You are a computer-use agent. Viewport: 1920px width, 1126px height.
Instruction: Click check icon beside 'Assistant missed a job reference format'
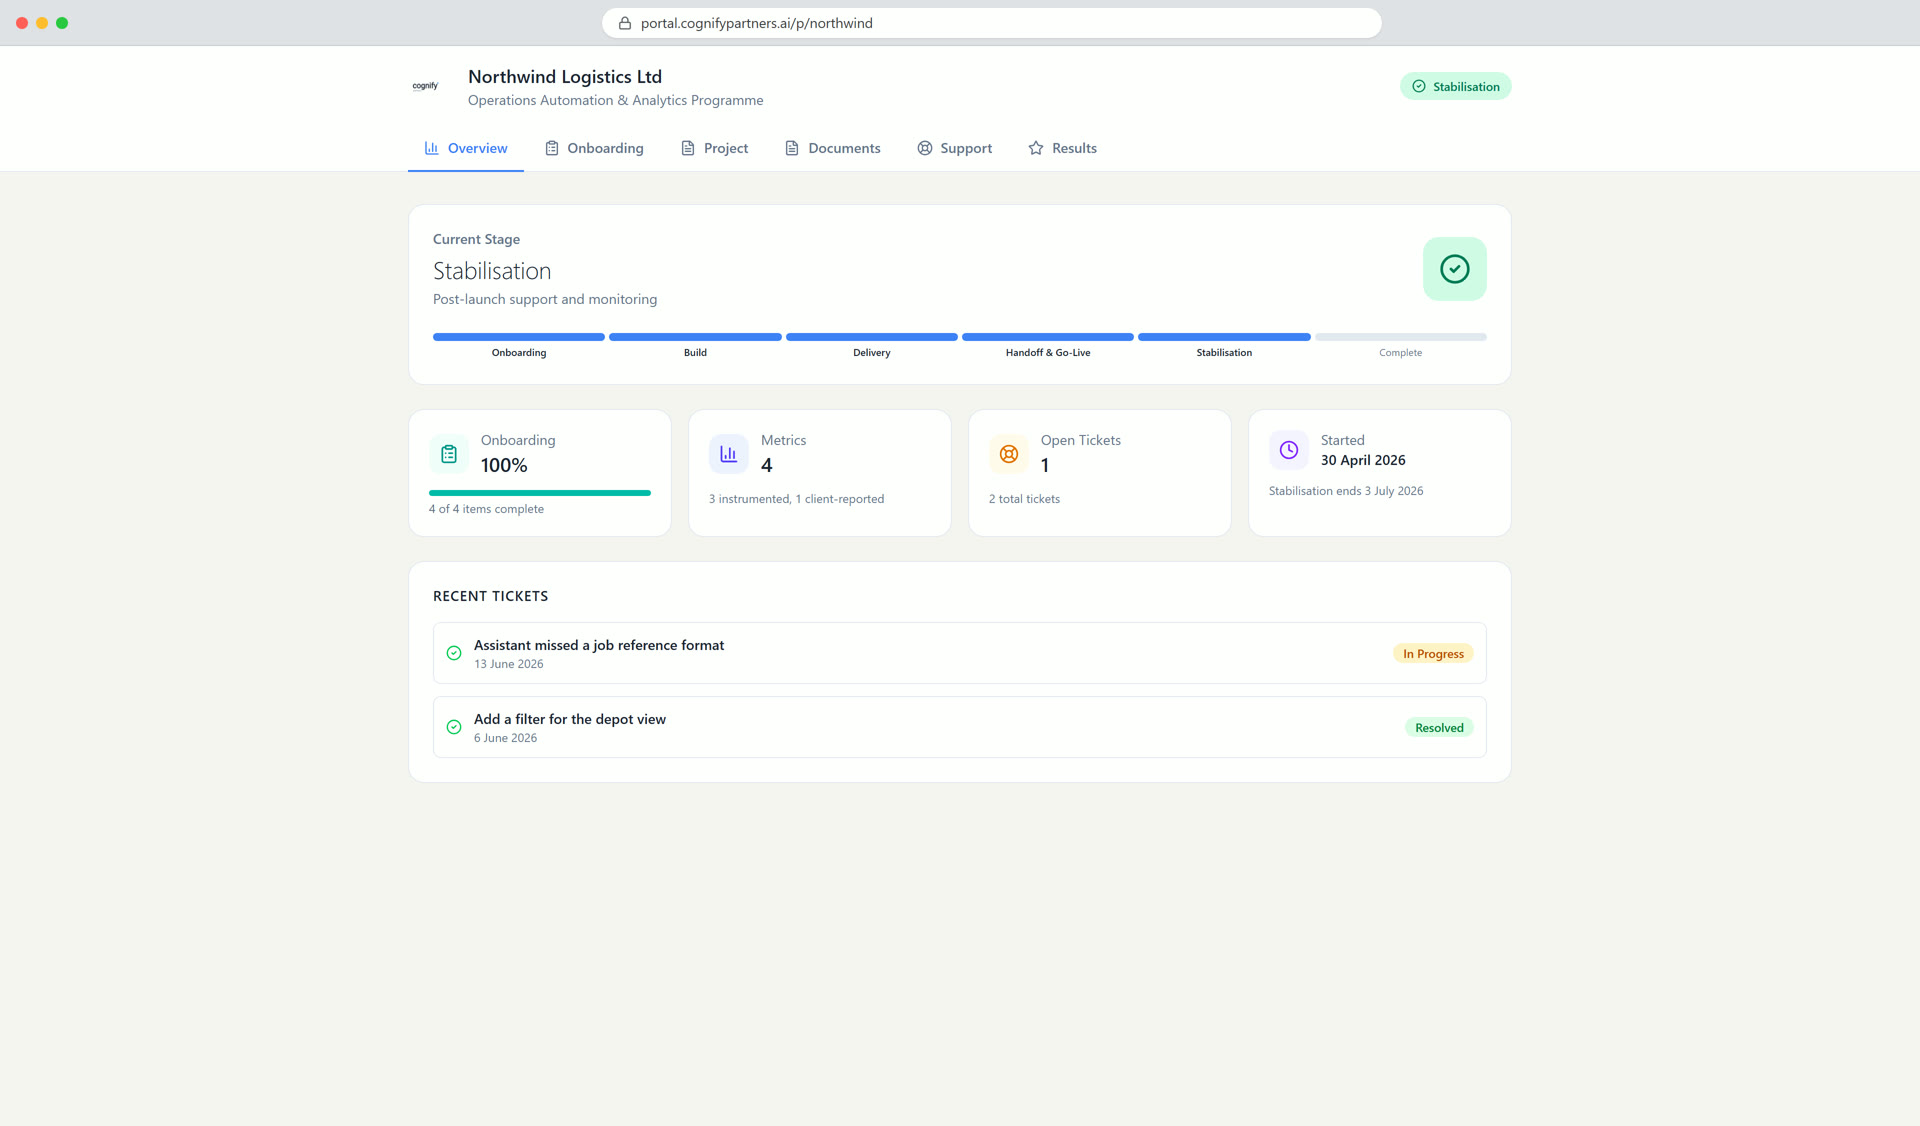coord(454,653)
